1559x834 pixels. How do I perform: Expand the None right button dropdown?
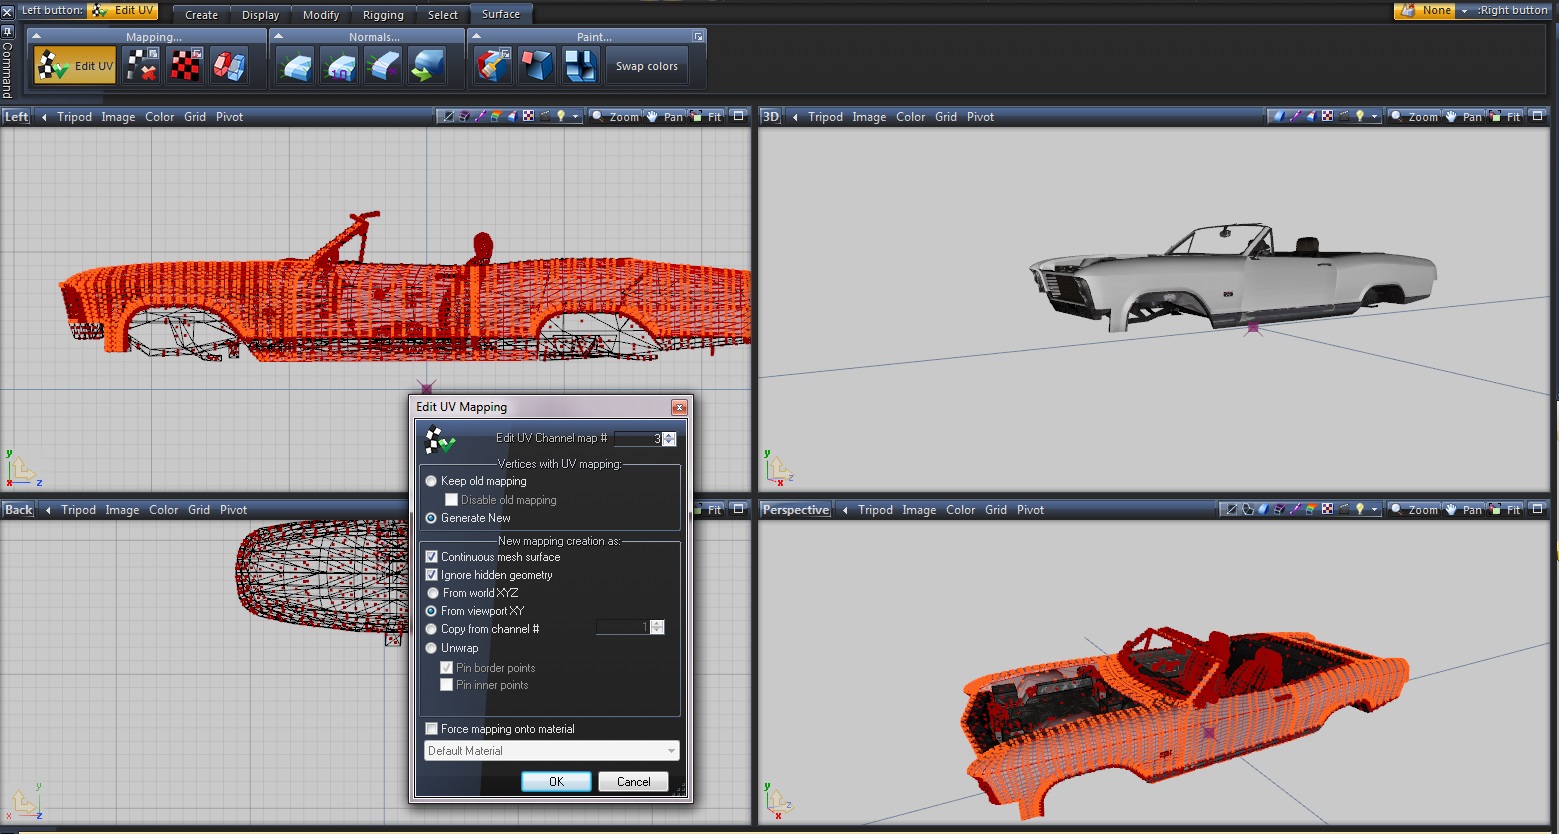[x=1464, y=11]
